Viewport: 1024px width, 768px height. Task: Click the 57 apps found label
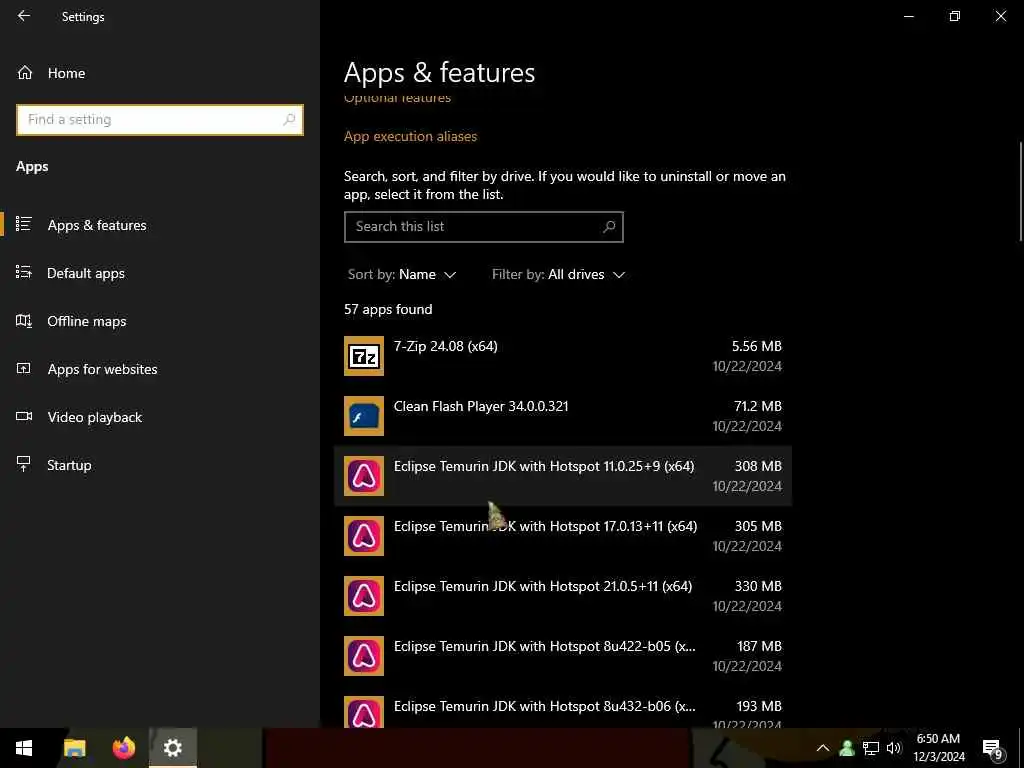pos(388,309)
